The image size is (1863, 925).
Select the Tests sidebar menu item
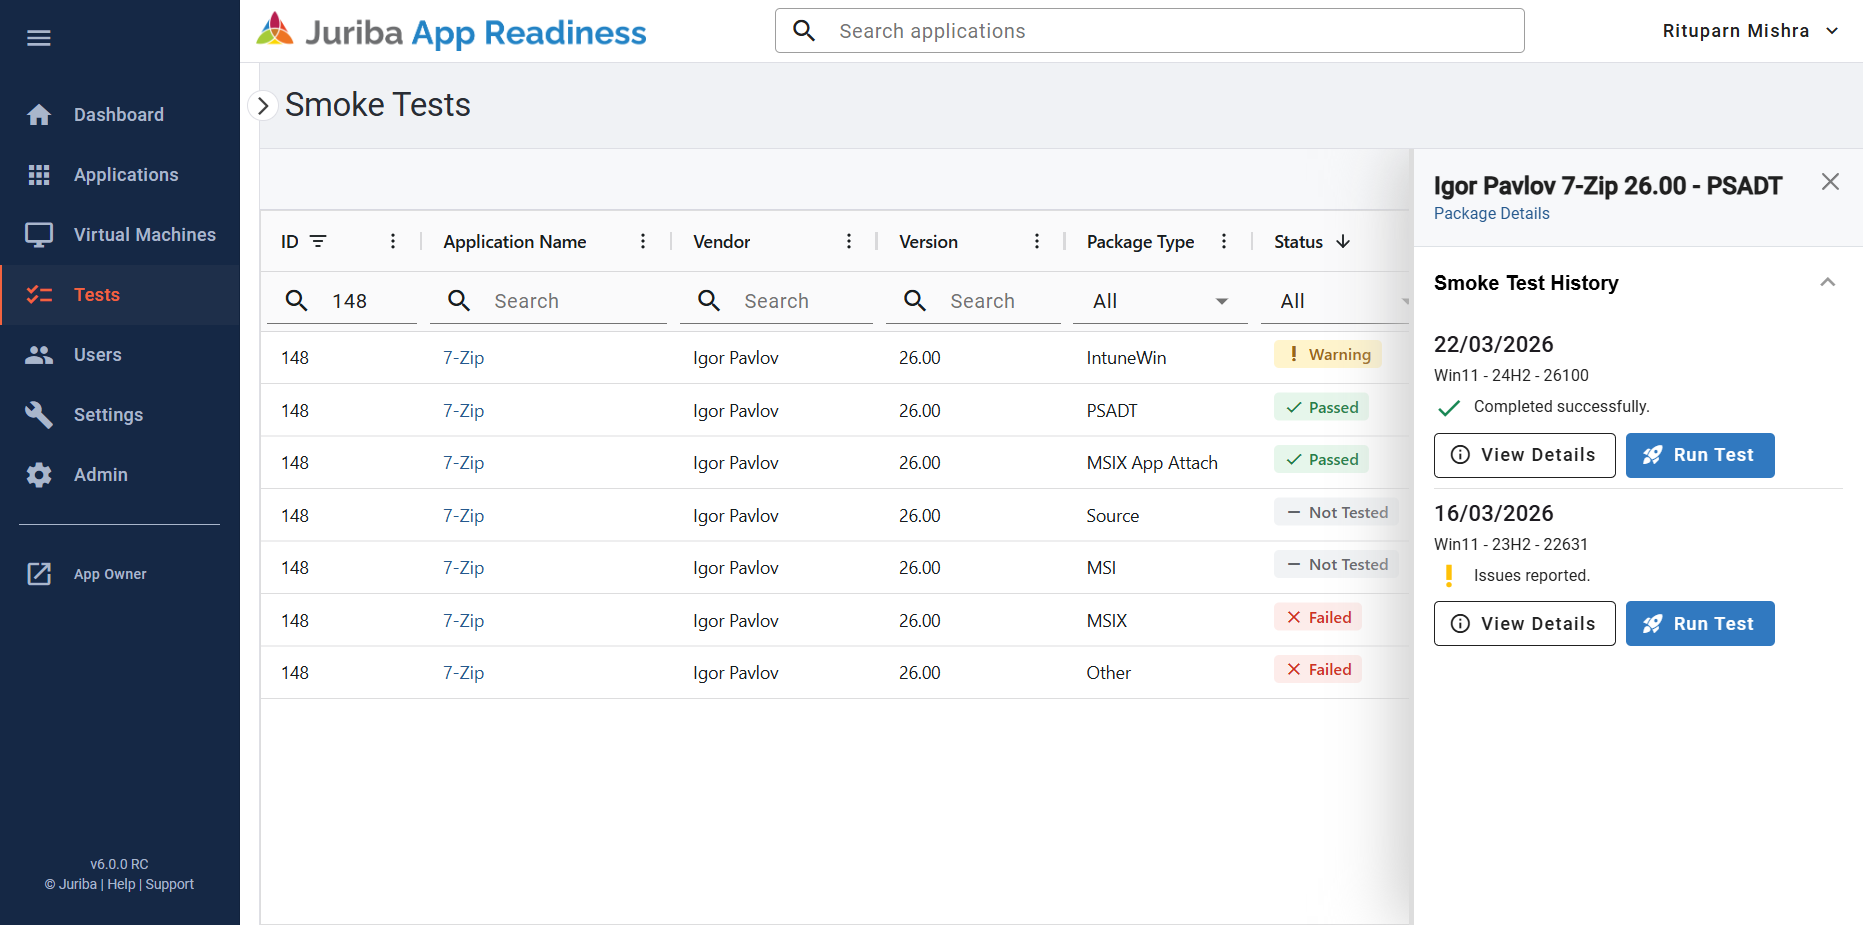tap(120, 295)
